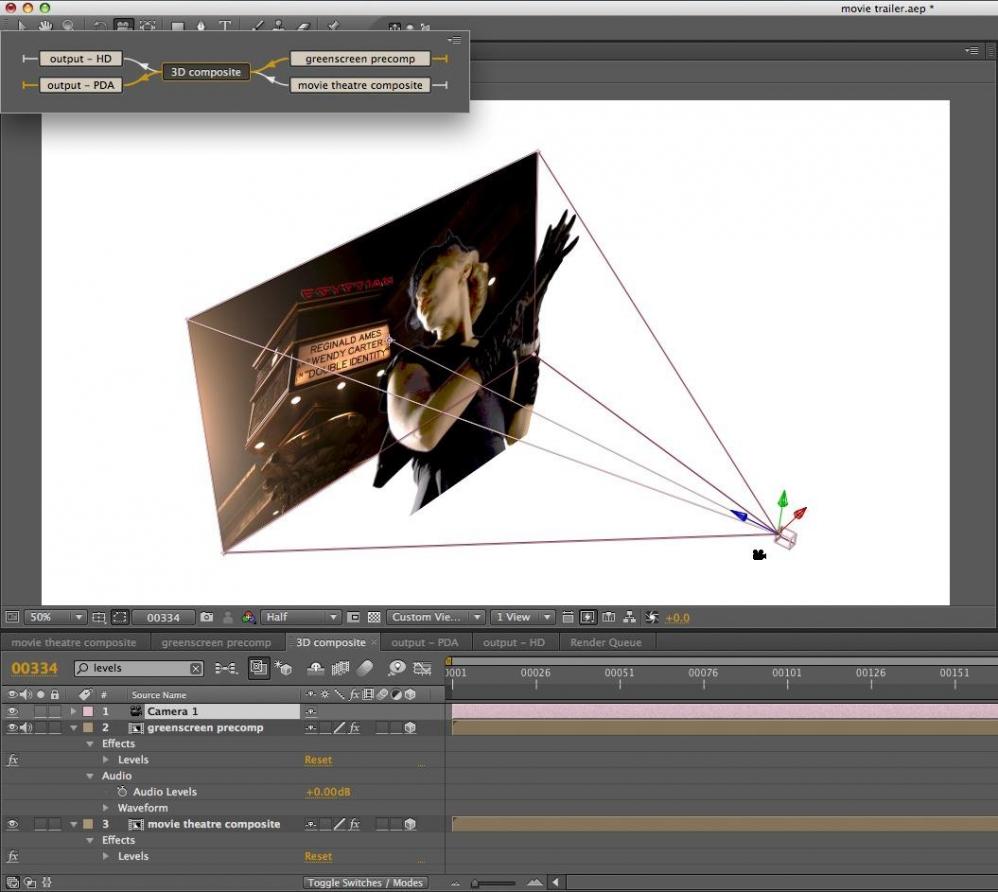998x892 pixels.
Task: Select the Hand tool in the toolbar
Action: pyautogui.click(x=45, y=26)
